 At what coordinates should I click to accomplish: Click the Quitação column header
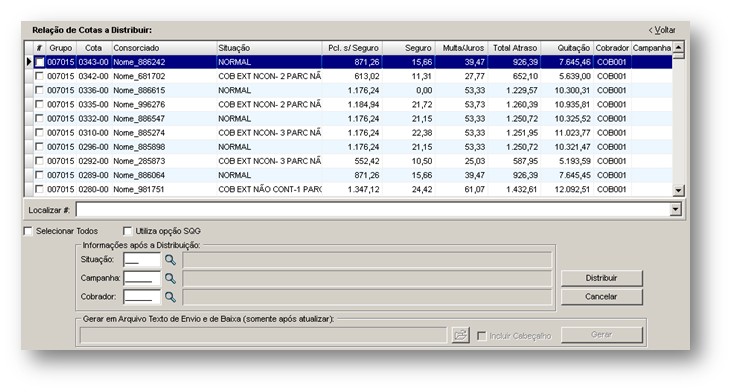[567, 48]
